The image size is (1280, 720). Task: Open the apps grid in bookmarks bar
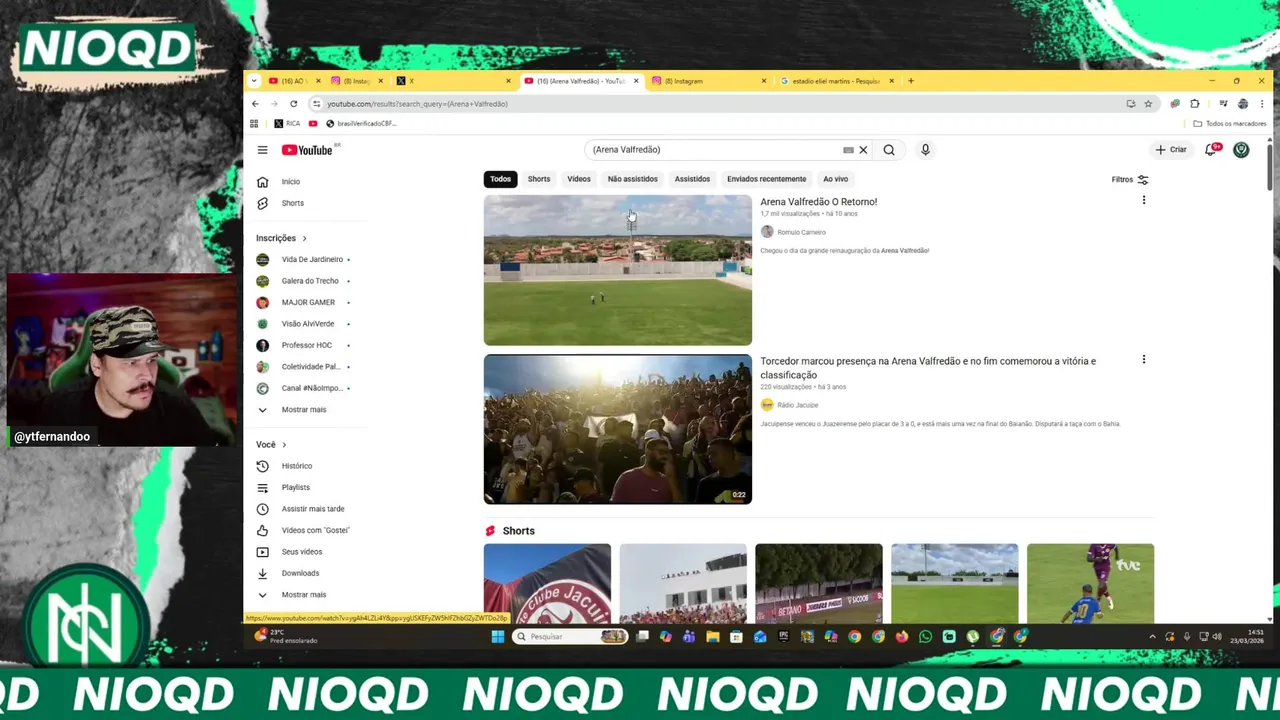point(254,124)
